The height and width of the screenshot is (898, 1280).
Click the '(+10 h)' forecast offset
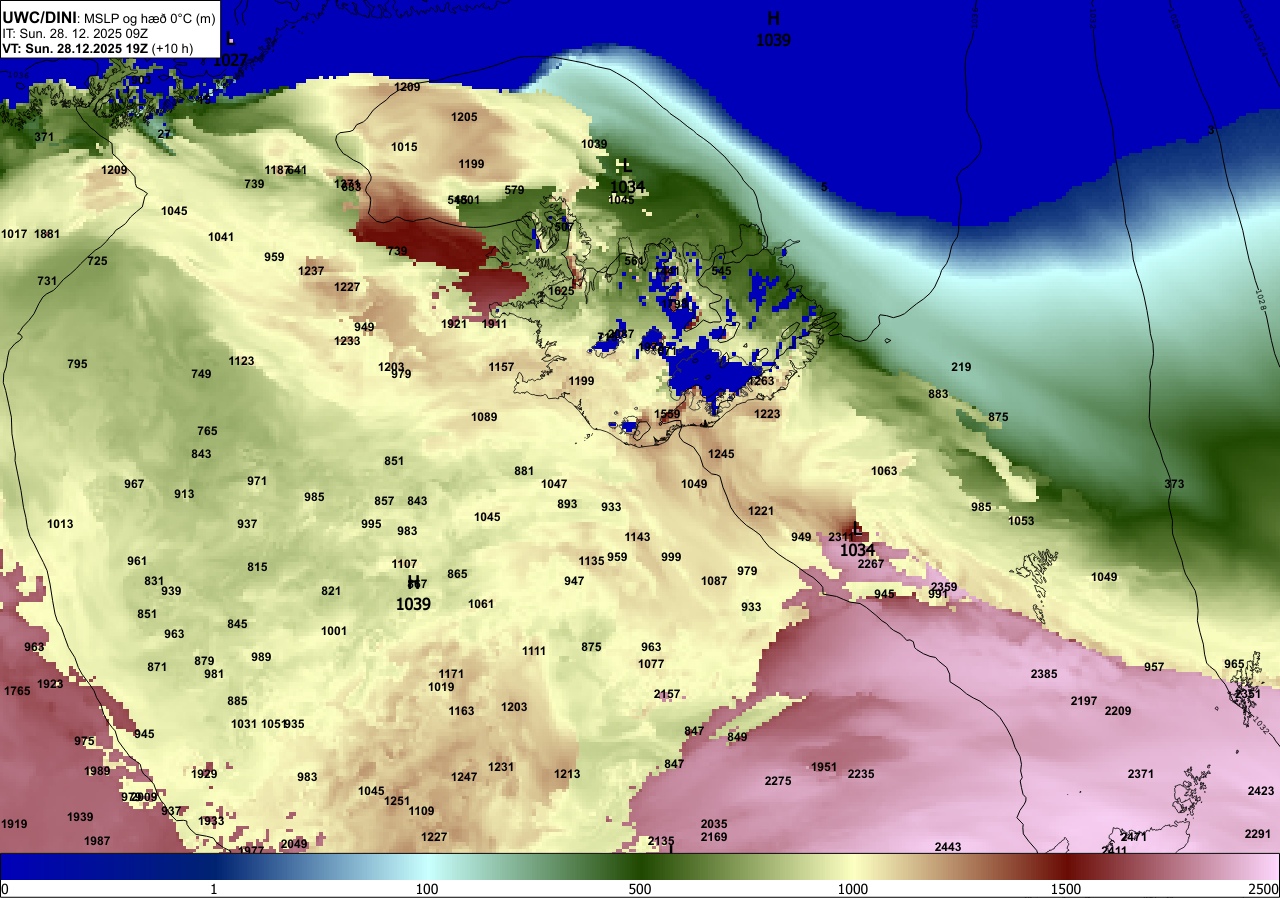(173, 48)
